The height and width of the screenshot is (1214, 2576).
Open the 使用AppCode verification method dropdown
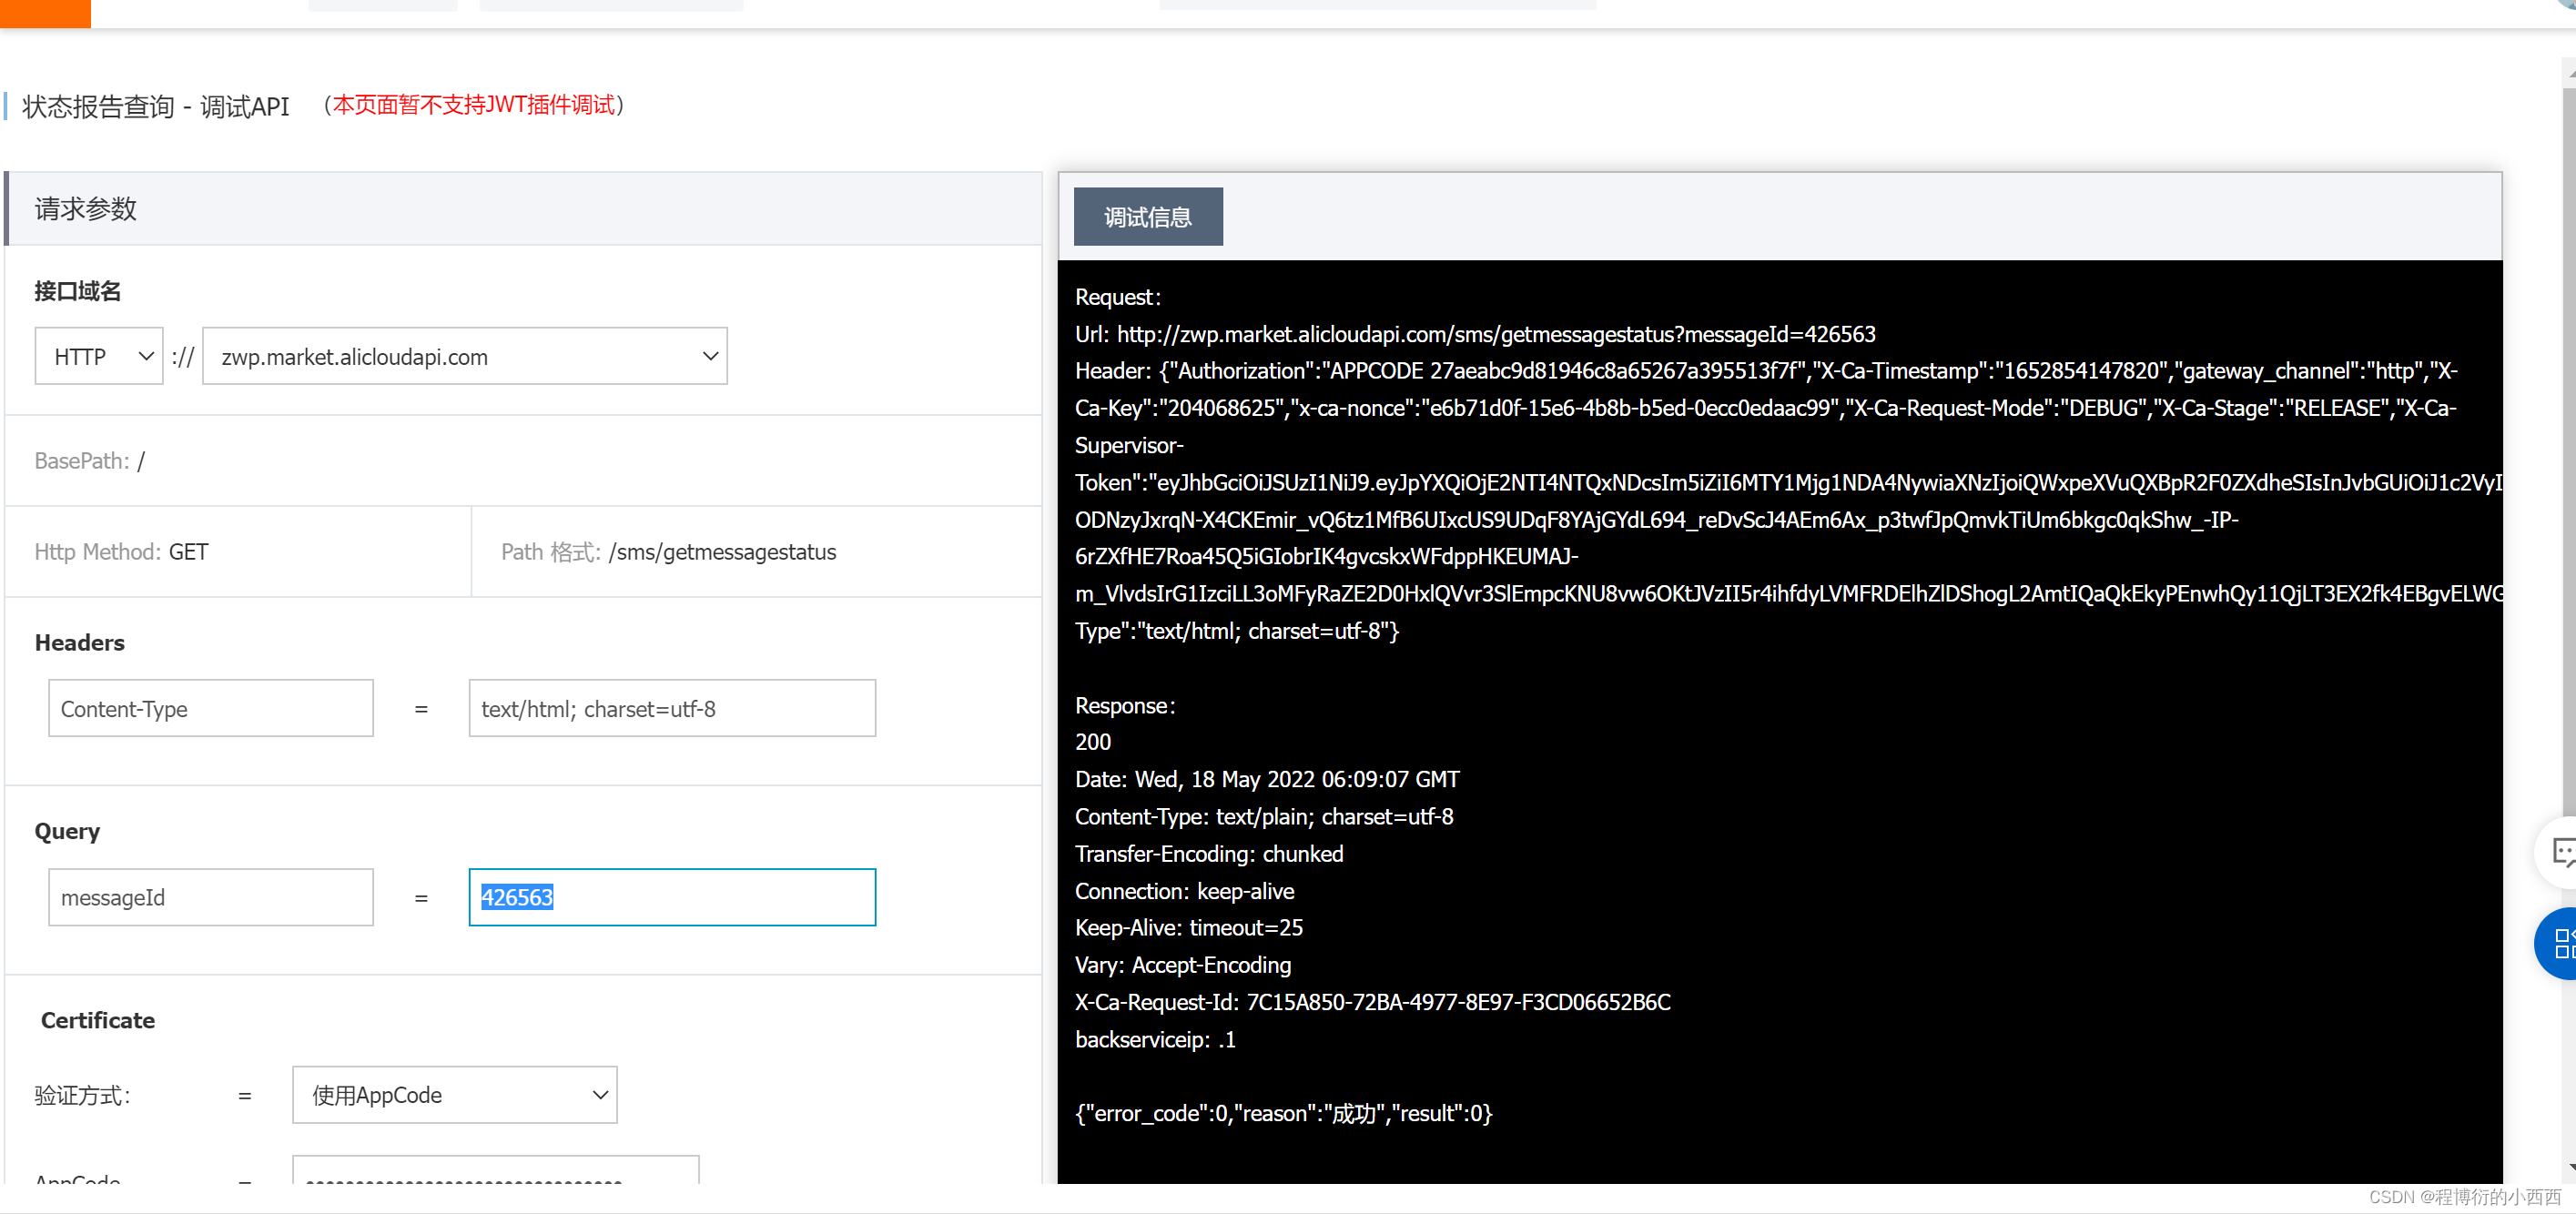(454, 1095)
